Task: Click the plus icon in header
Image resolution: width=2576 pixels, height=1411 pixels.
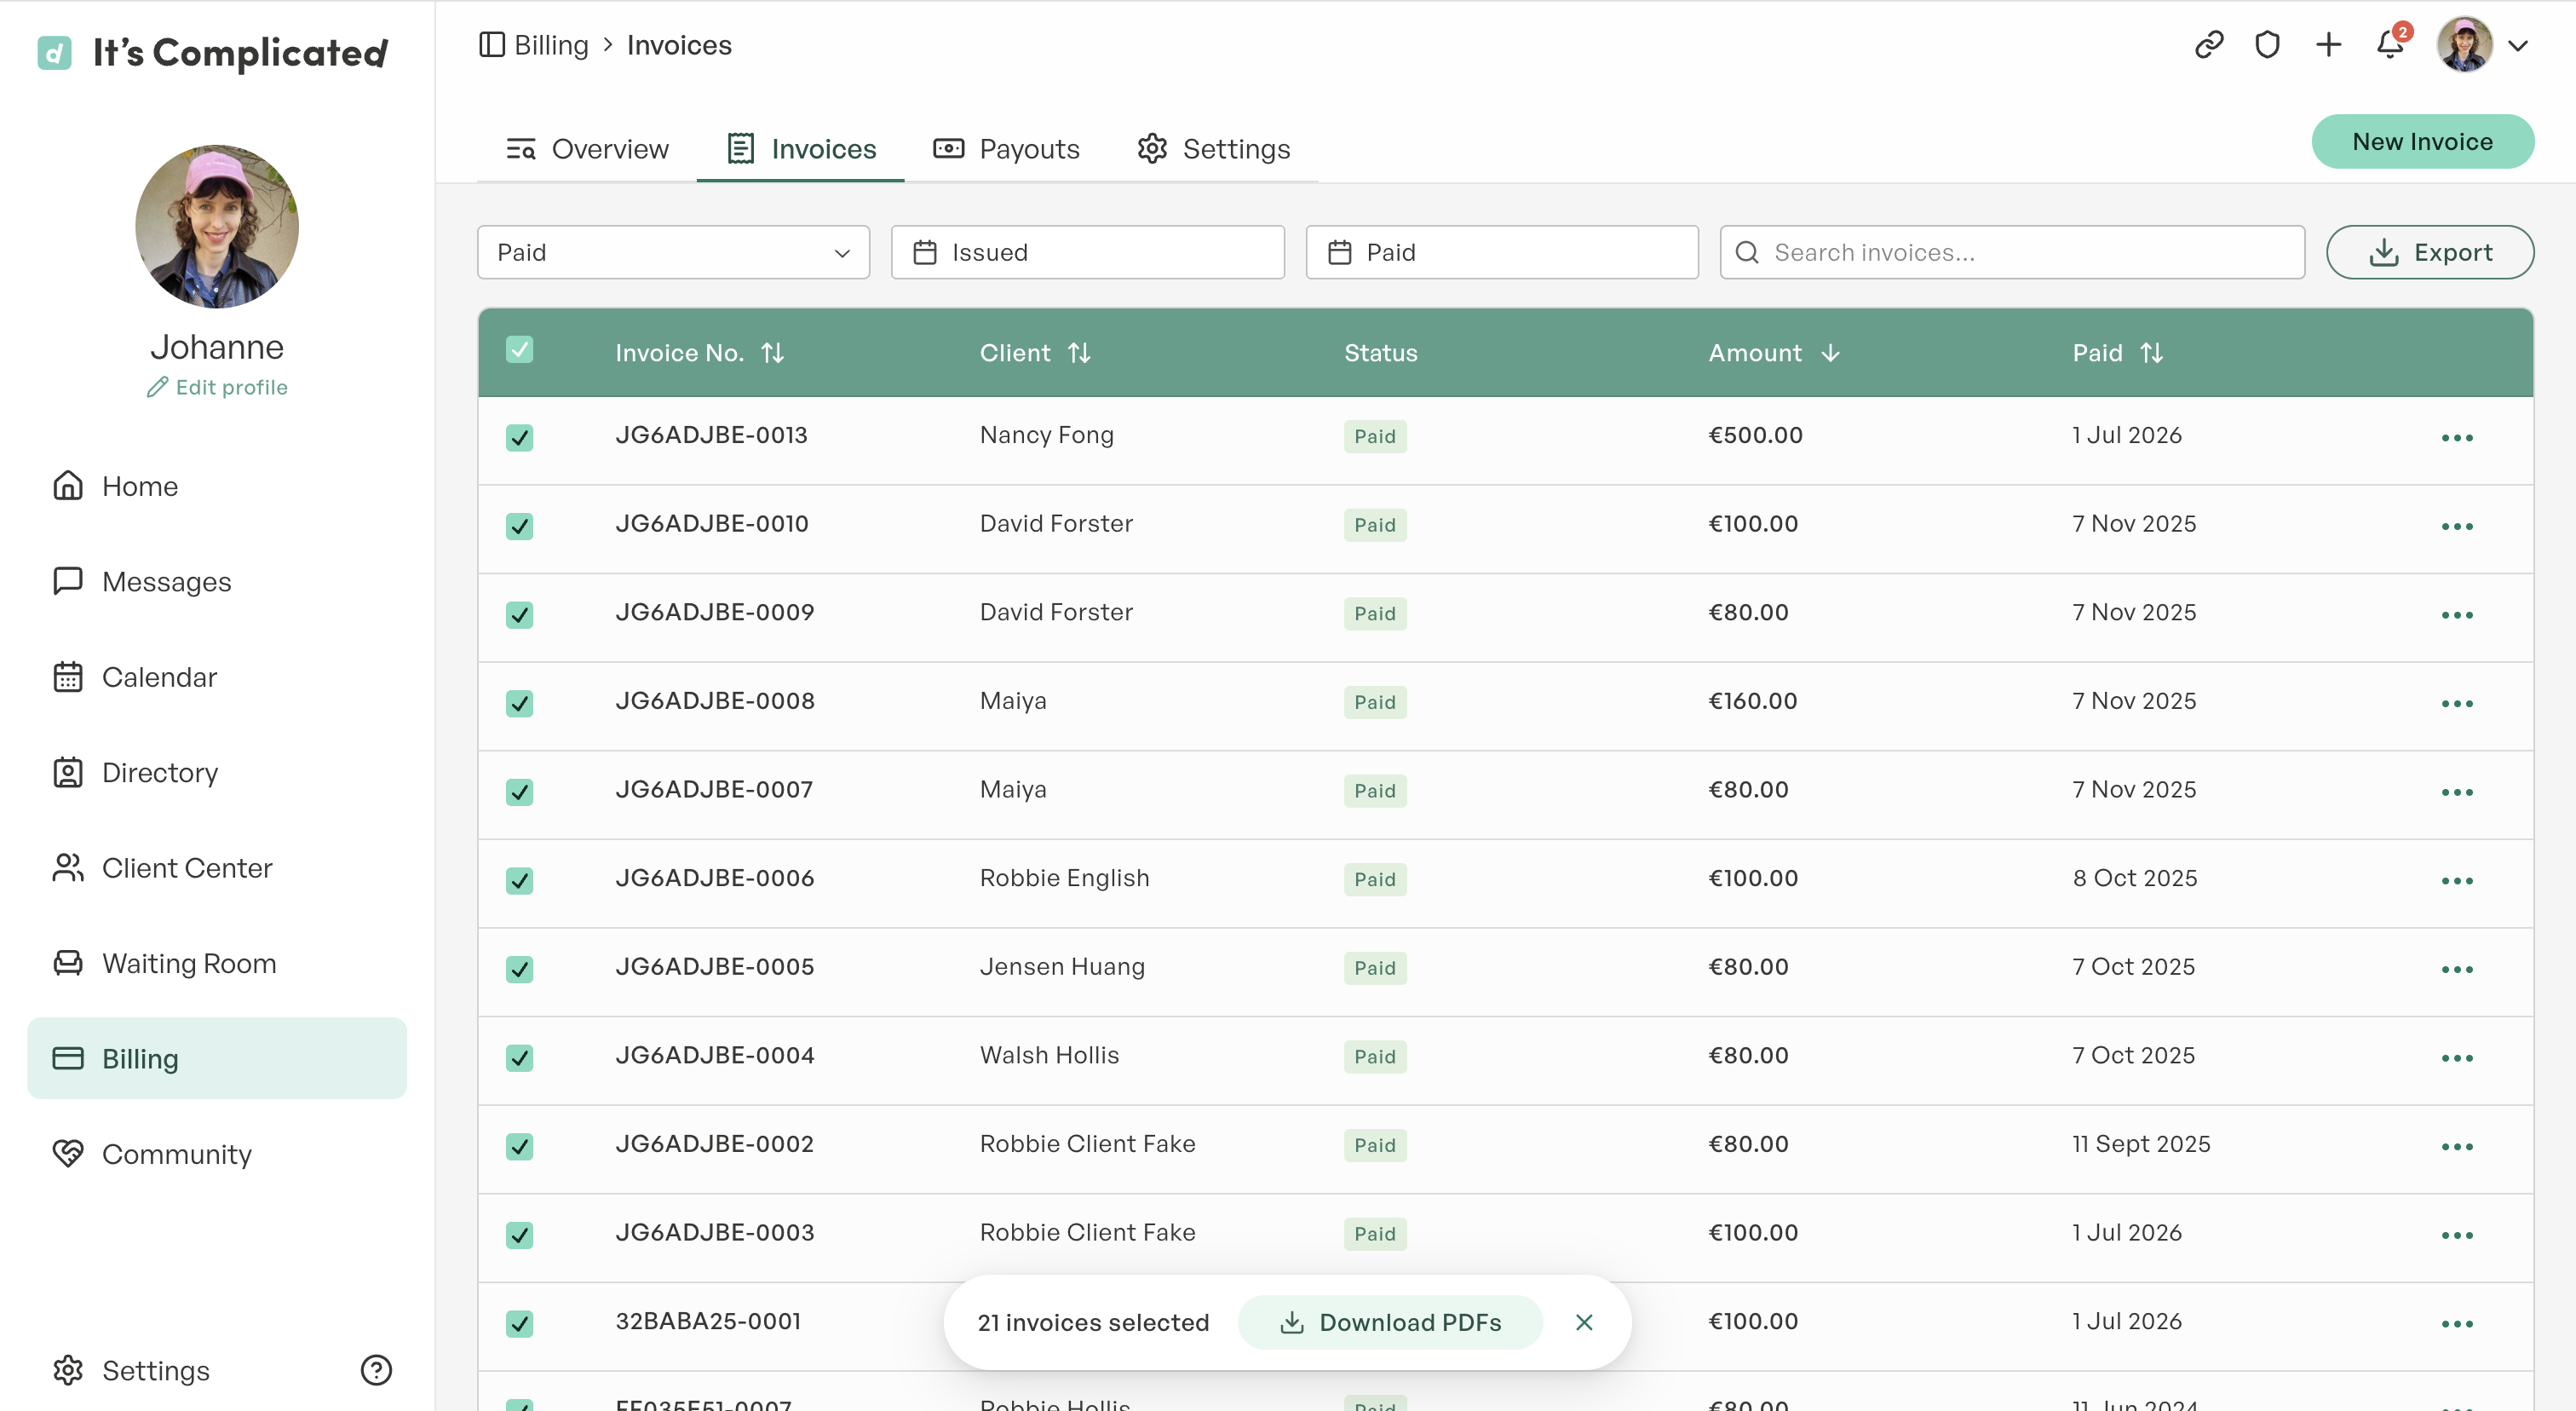Action: [x=2328, y=45]
